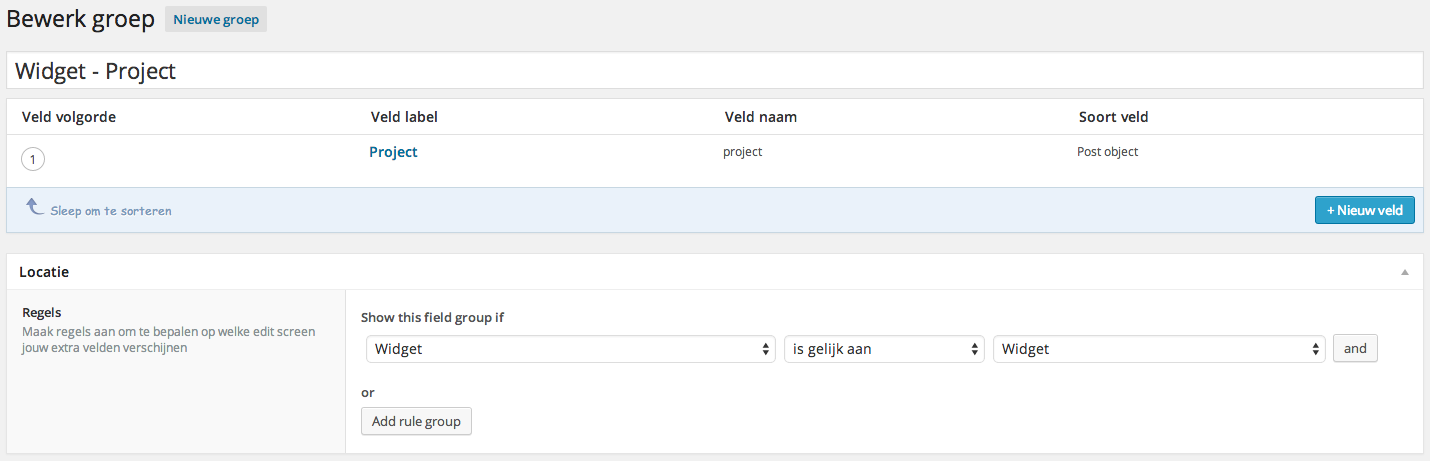
Task: Click the 'and' button to add a rule
Action: pyautogui.click(x=1355, y=348)
